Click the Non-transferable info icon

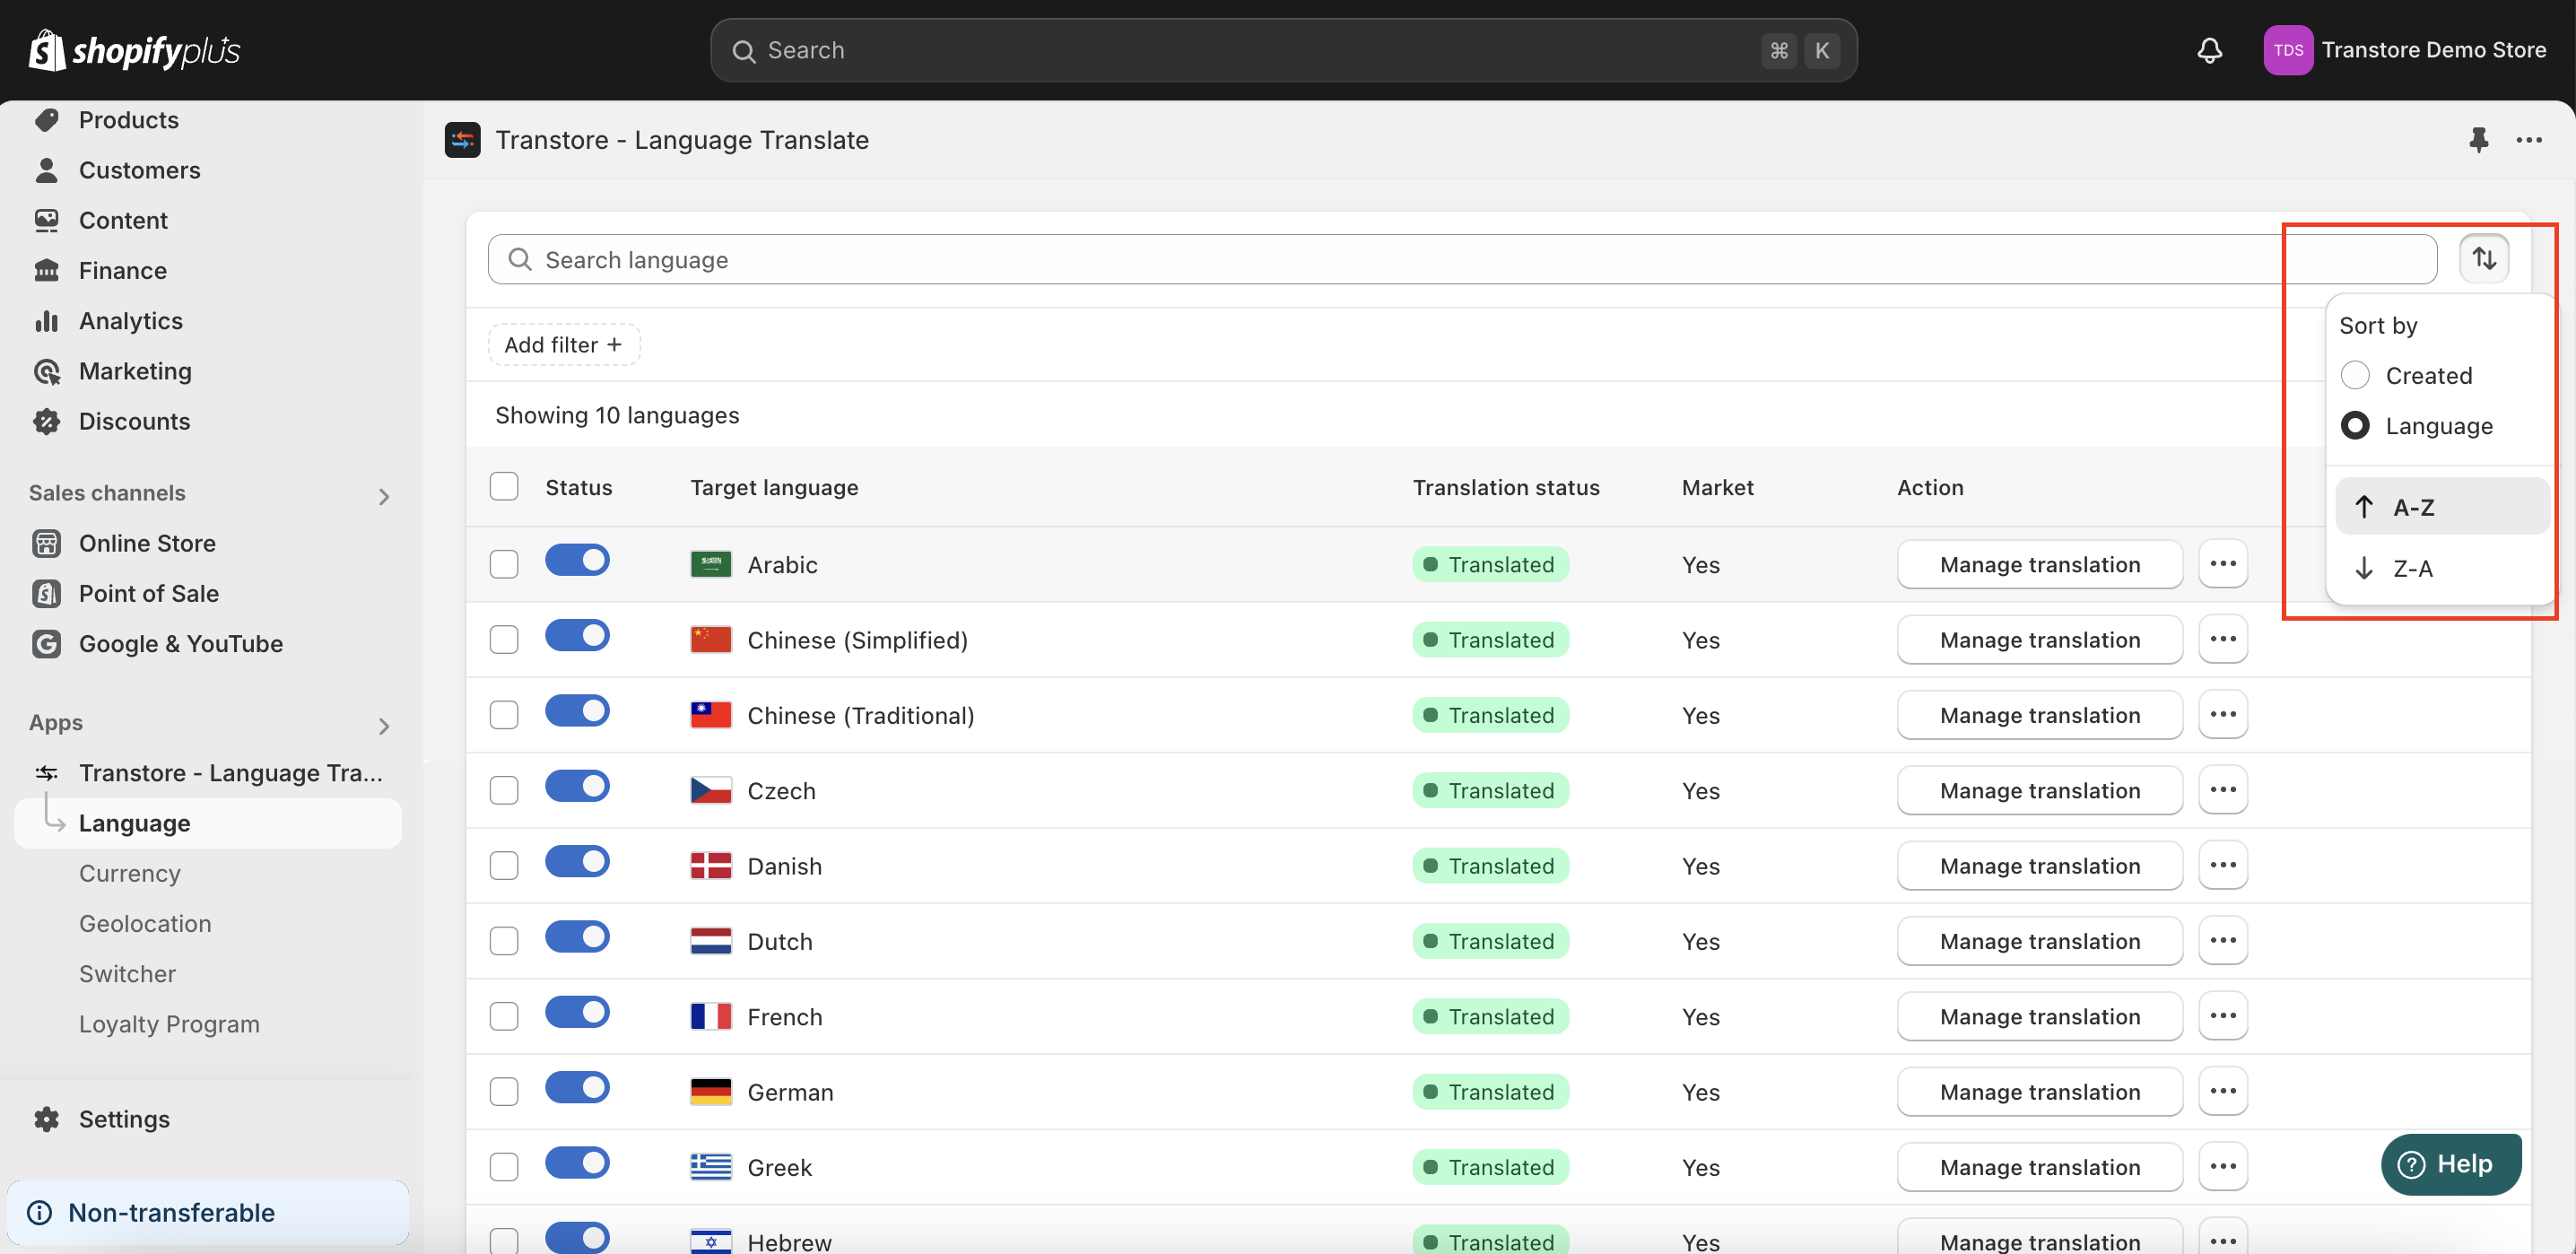point(40,1212)
